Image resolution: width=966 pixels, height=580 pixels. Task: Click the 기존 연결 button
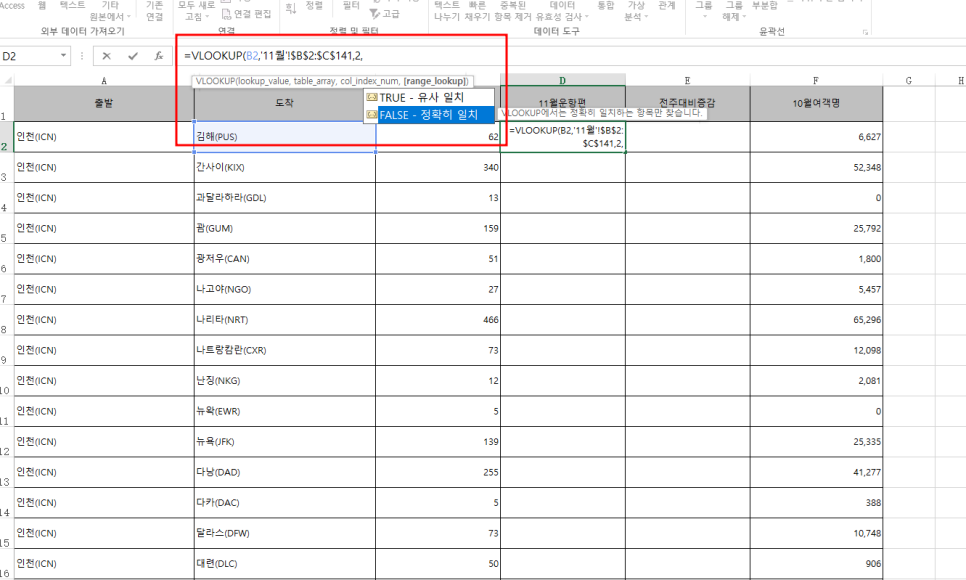coord(155,10)
